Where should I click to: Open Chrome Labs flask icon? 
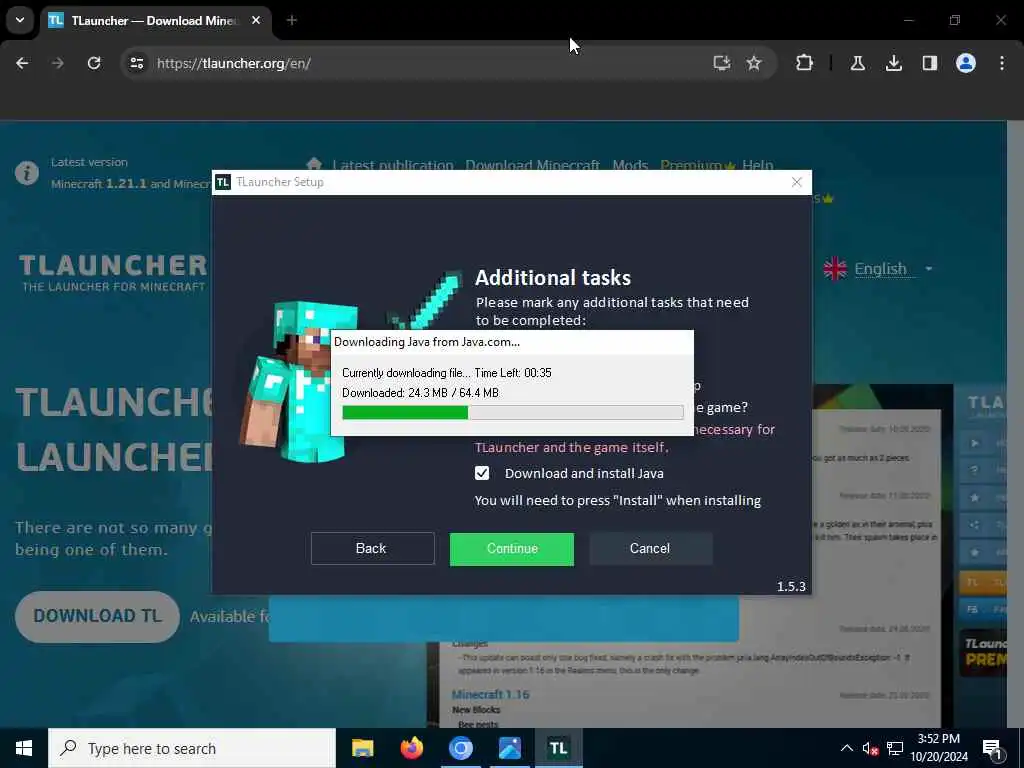[857, 63]
